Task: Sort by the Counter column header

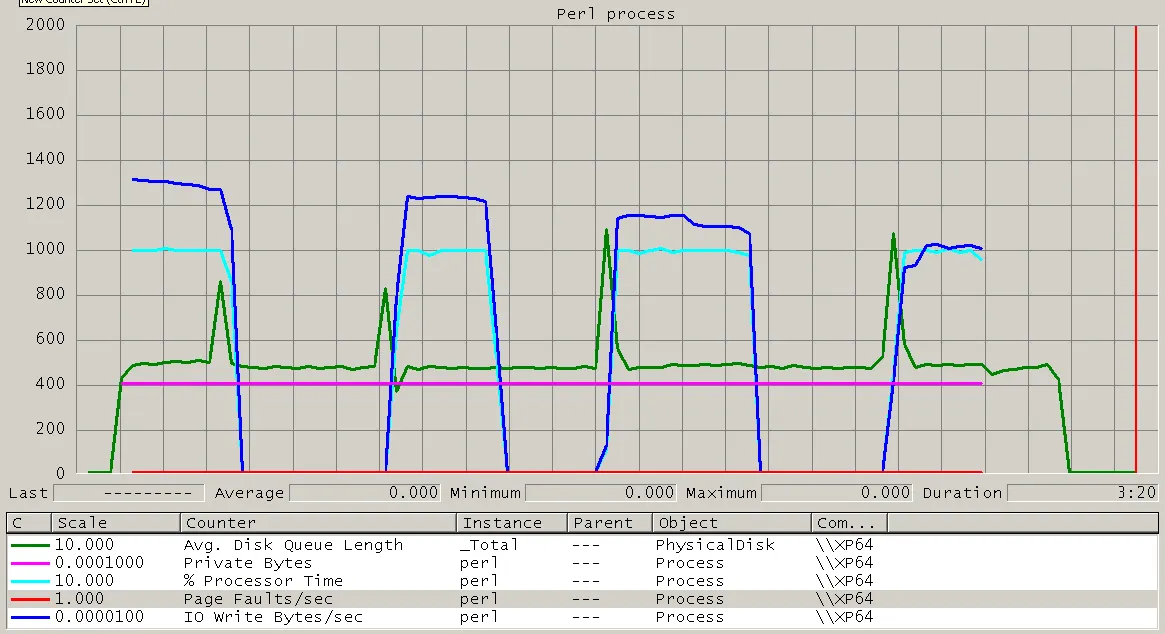Action: pyautogui.click(x=318, y=523)
